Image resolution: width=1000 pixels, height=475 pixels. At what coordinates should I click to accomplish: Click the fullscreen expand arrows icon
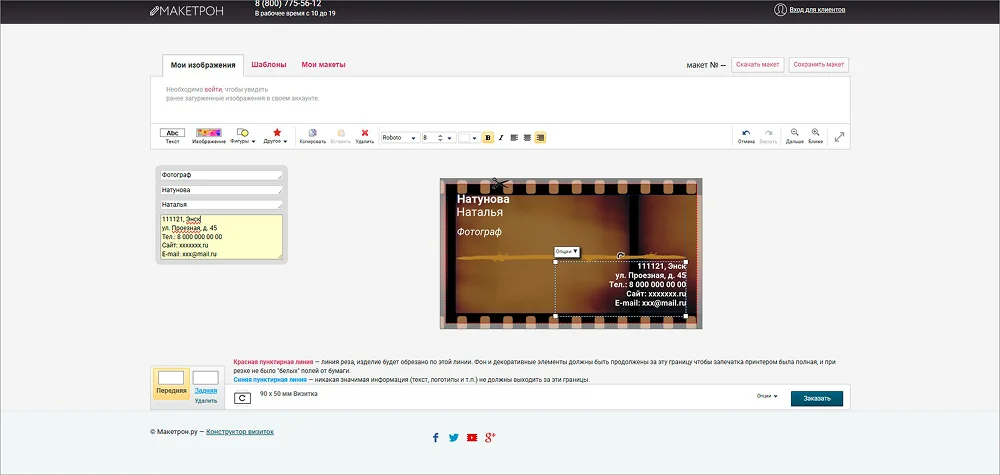(x=840, y=137)
